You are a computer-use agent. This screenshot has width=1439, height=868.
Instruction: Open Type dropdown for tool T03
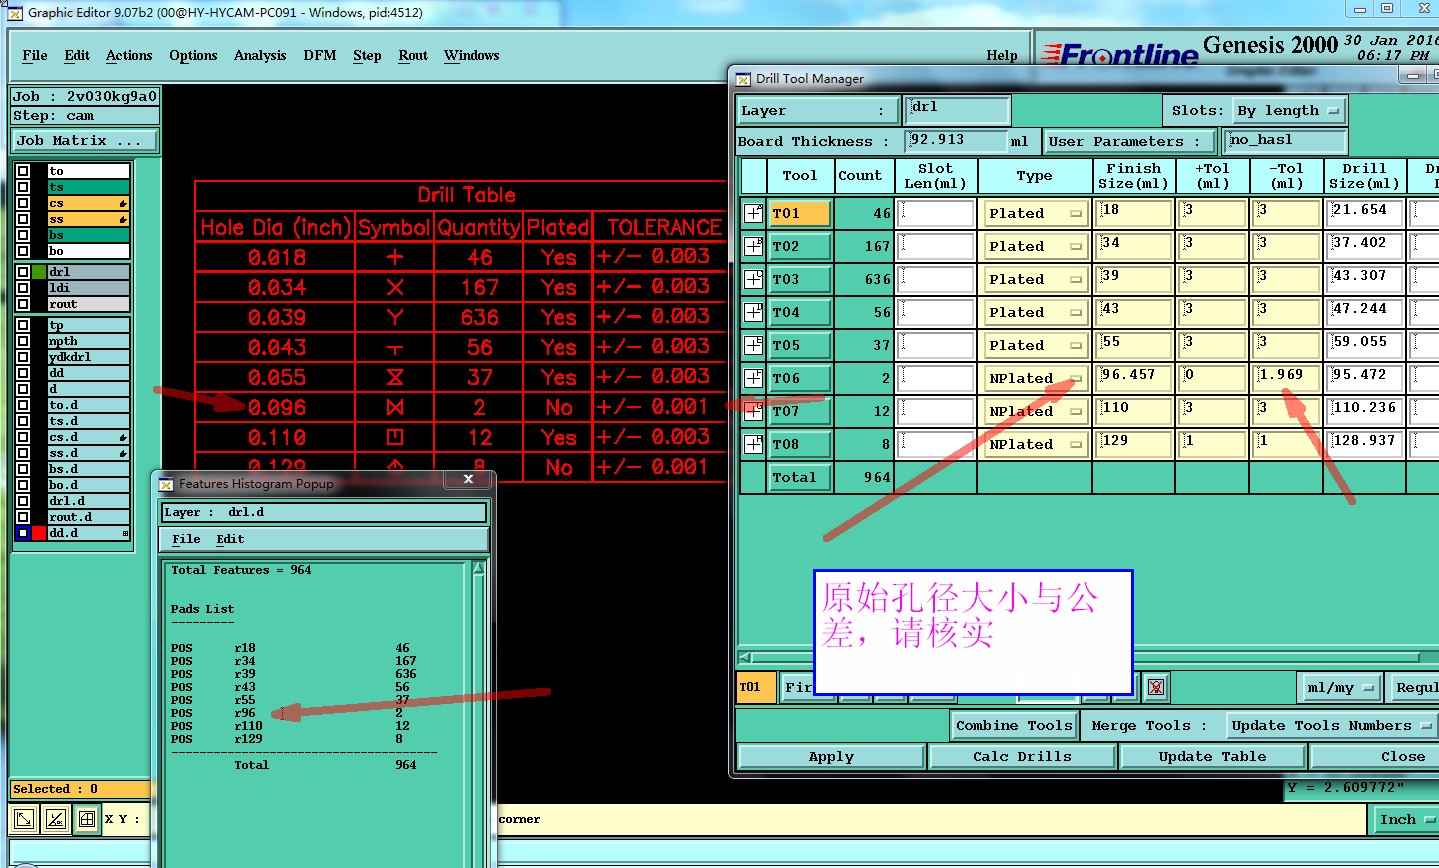1034,279
